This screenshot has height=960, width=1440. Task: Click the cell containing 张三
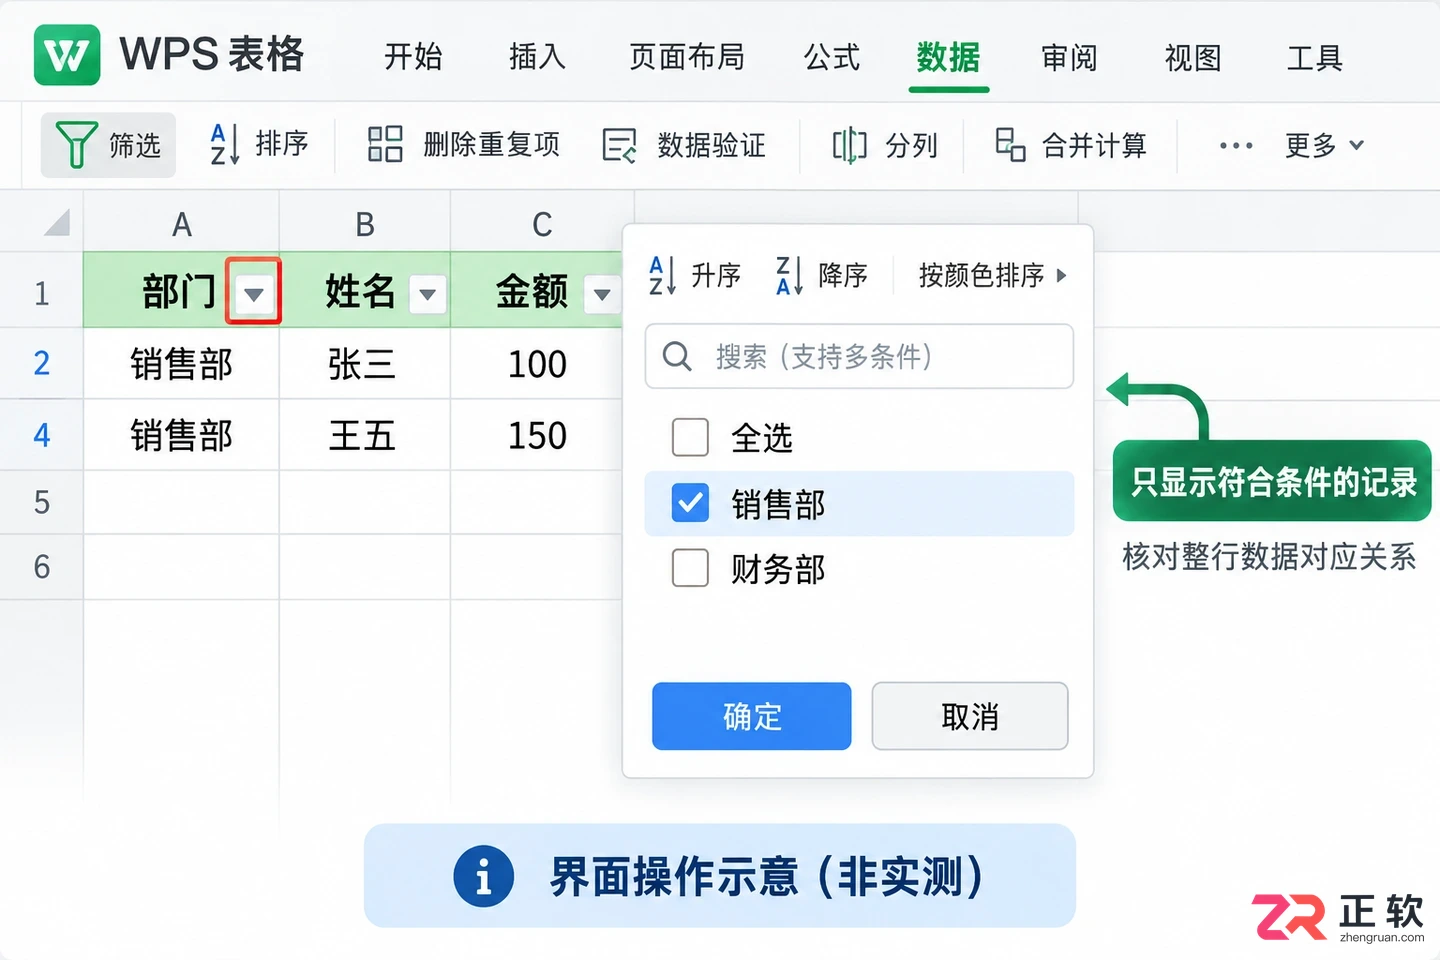[365, 363]
